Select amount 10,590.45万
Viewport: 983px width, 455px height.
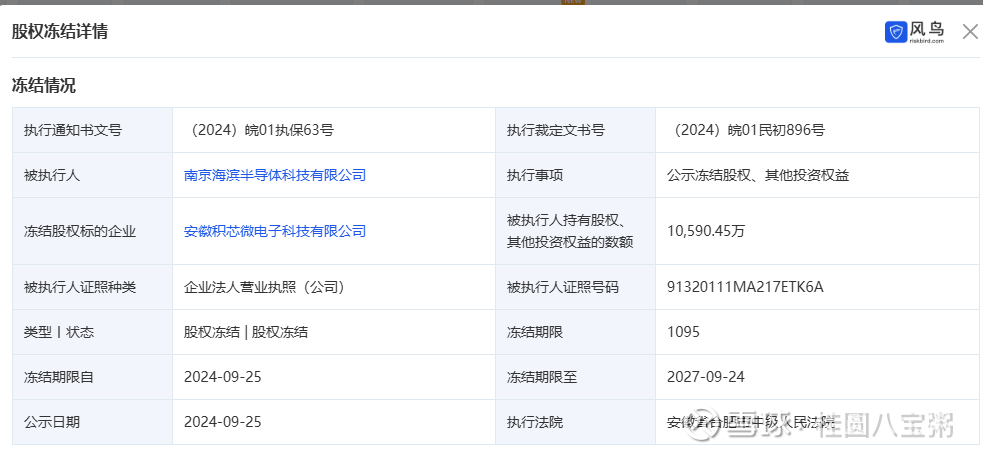click(x=707, y=231)
